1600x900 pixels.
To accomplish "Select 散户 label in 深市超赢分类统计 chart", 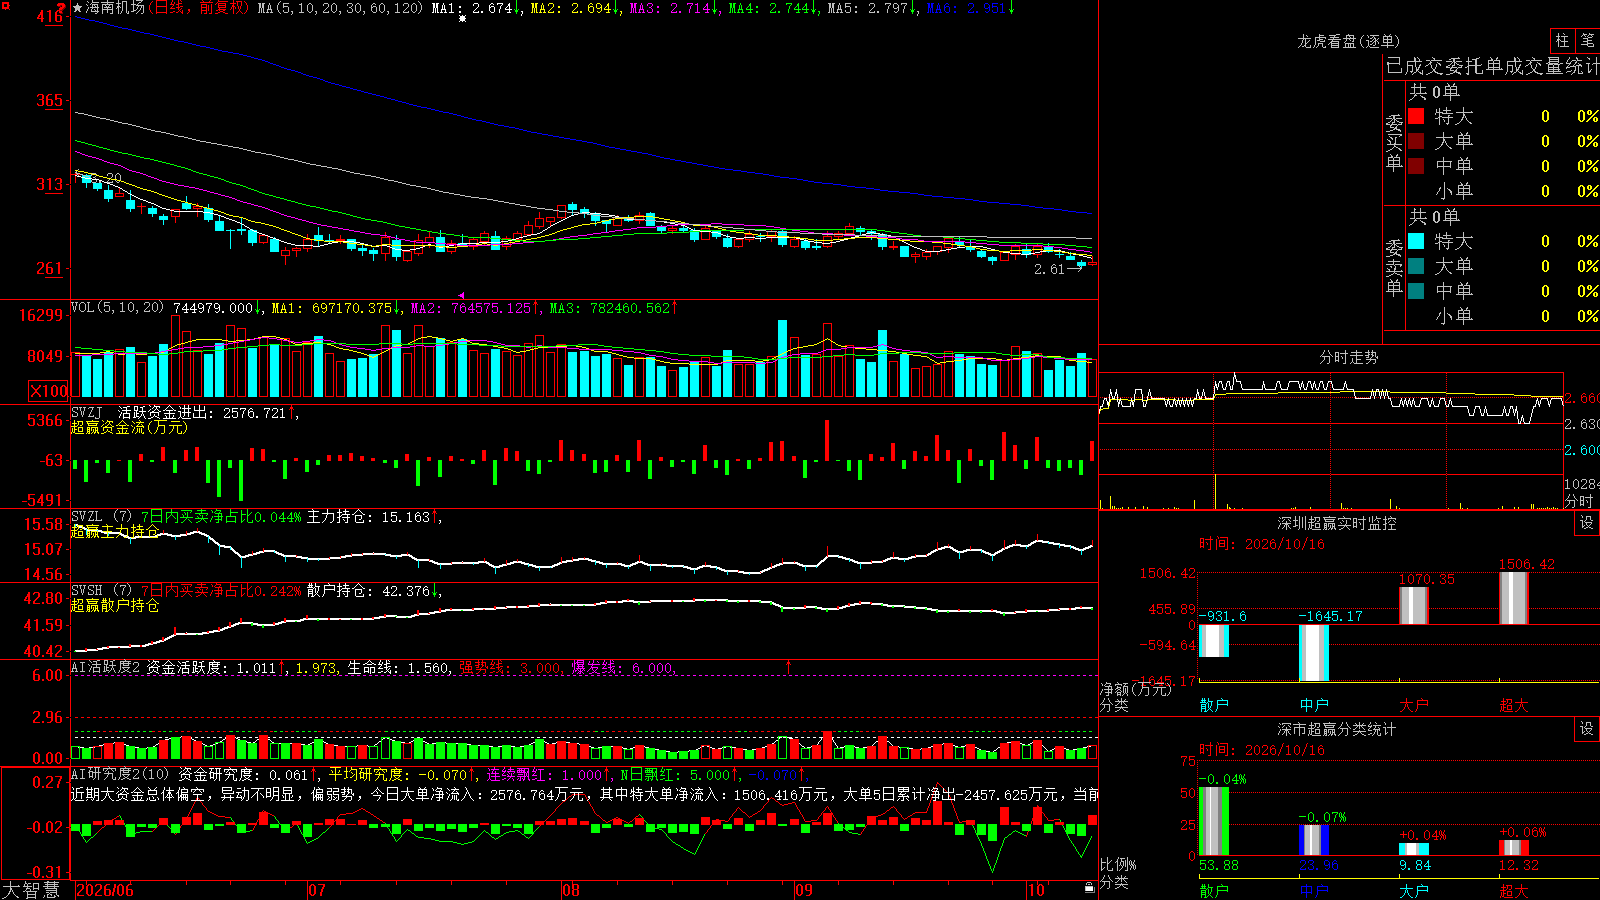I will [1214, 890].
